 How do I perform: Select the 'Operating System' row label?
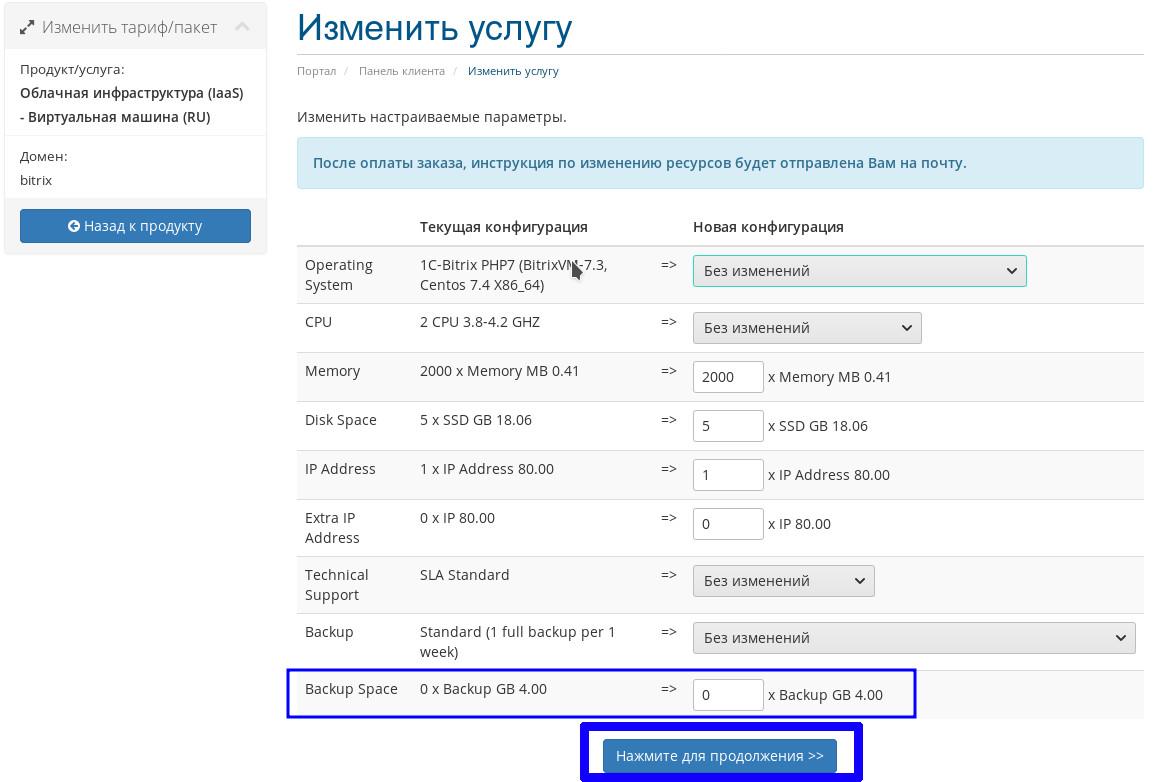pyautogui.click(x=339, y=274)
